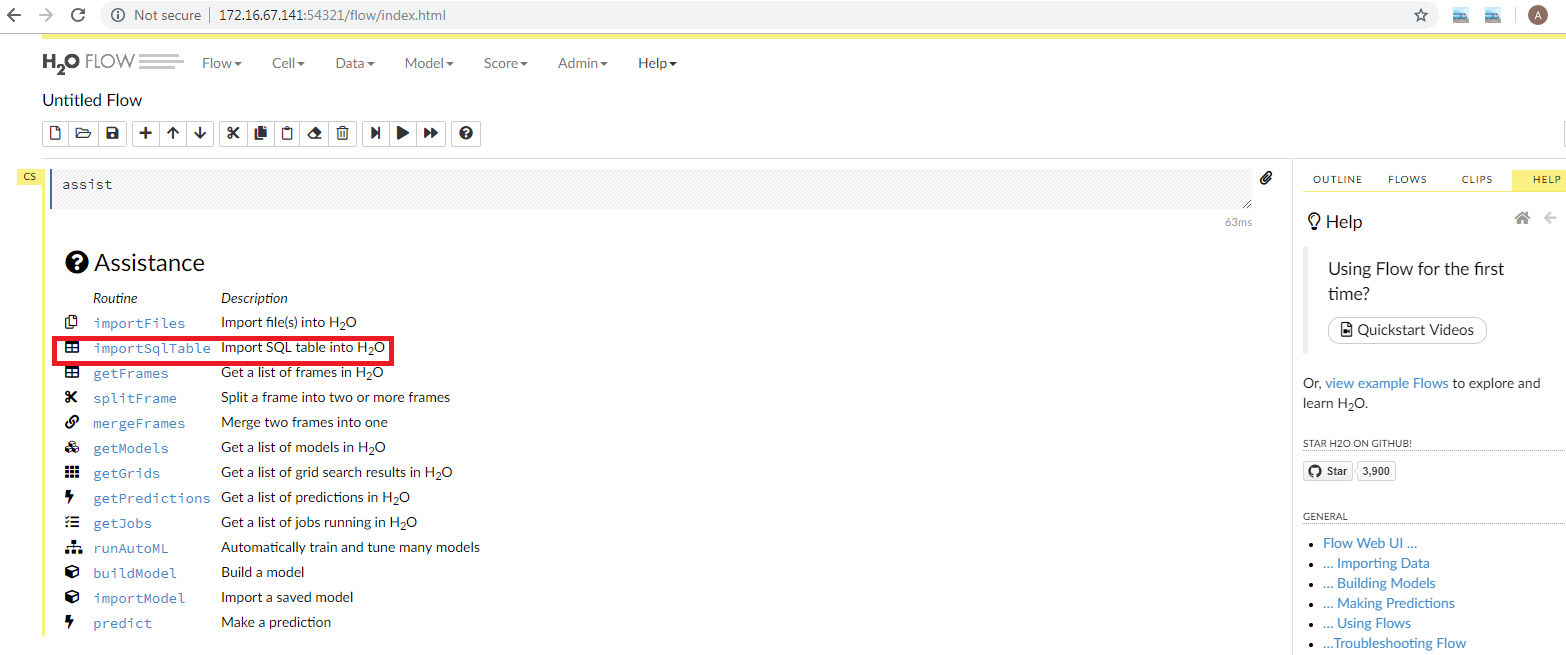The width and height of the screenshot is (1566, 655).
Task: Click the importSqlTable routine link
Action: pos(152,348)
